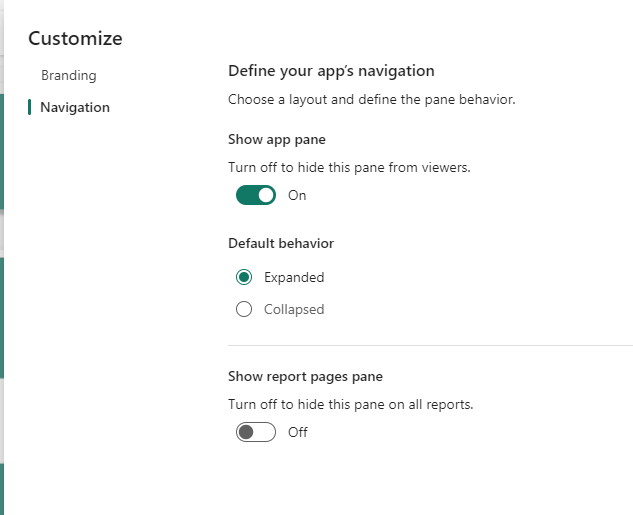Click the Define your app's navigation heading
This screenshot has width=633, height=515.
[x=331, y=71]
